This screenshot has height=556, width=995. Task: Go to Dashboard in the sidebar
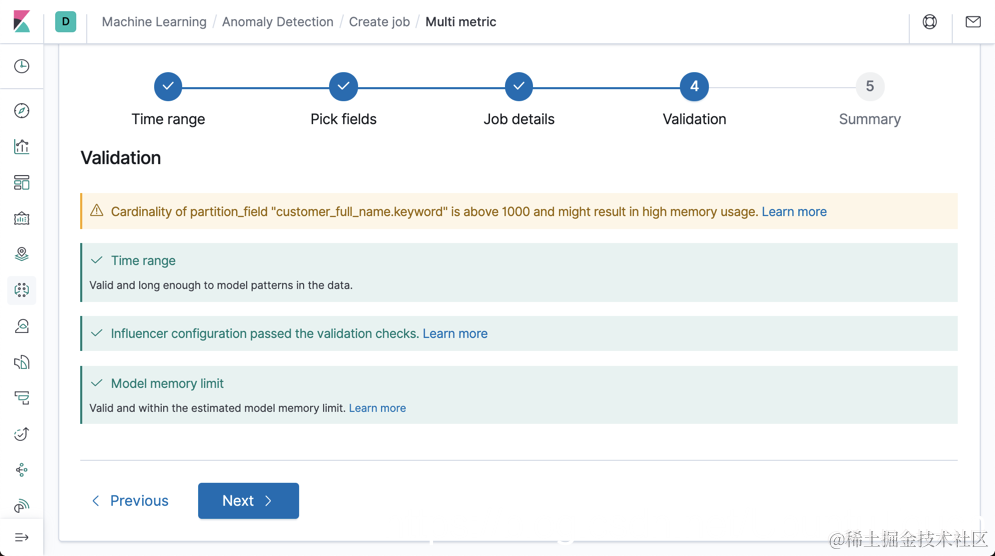[x=21, y=183]
